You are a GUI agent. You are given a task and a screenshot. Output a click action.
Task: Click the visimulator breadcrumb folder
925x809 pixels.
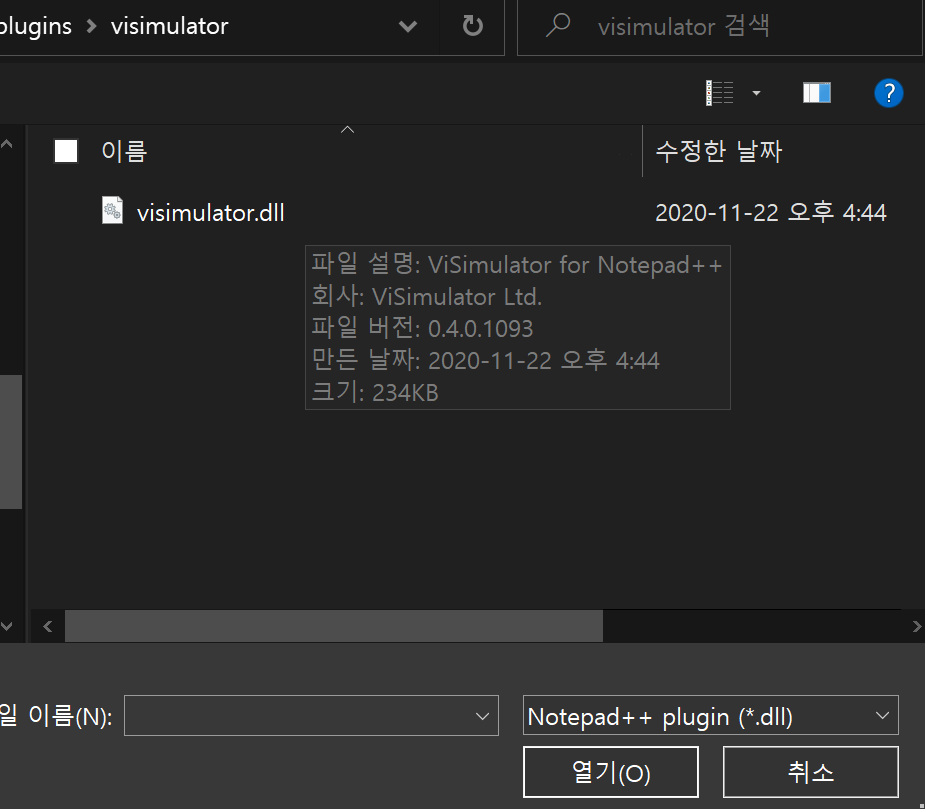pos(169,27)
